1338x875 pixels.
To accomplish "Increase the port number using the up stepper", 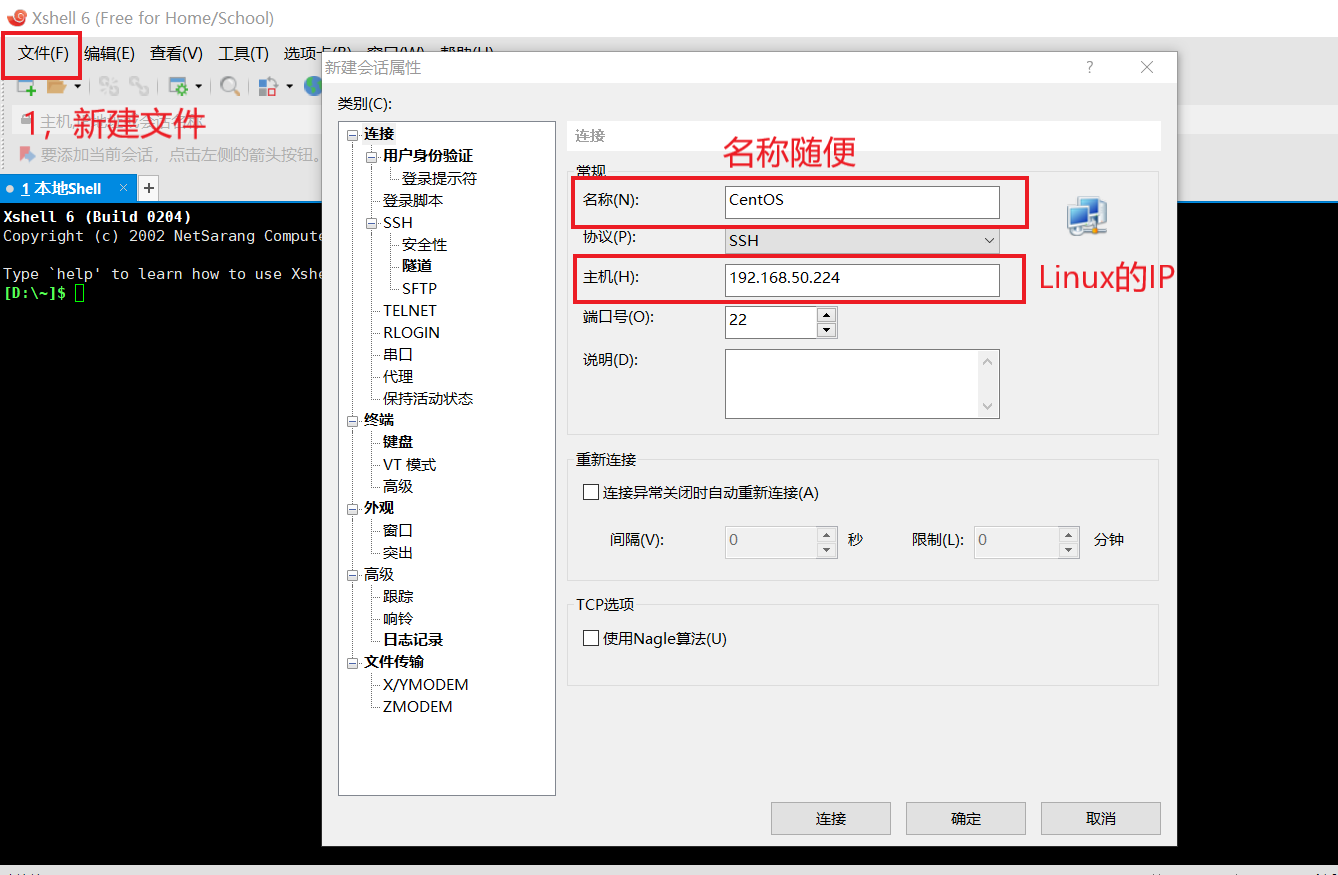I will click(x=827, y=315).
